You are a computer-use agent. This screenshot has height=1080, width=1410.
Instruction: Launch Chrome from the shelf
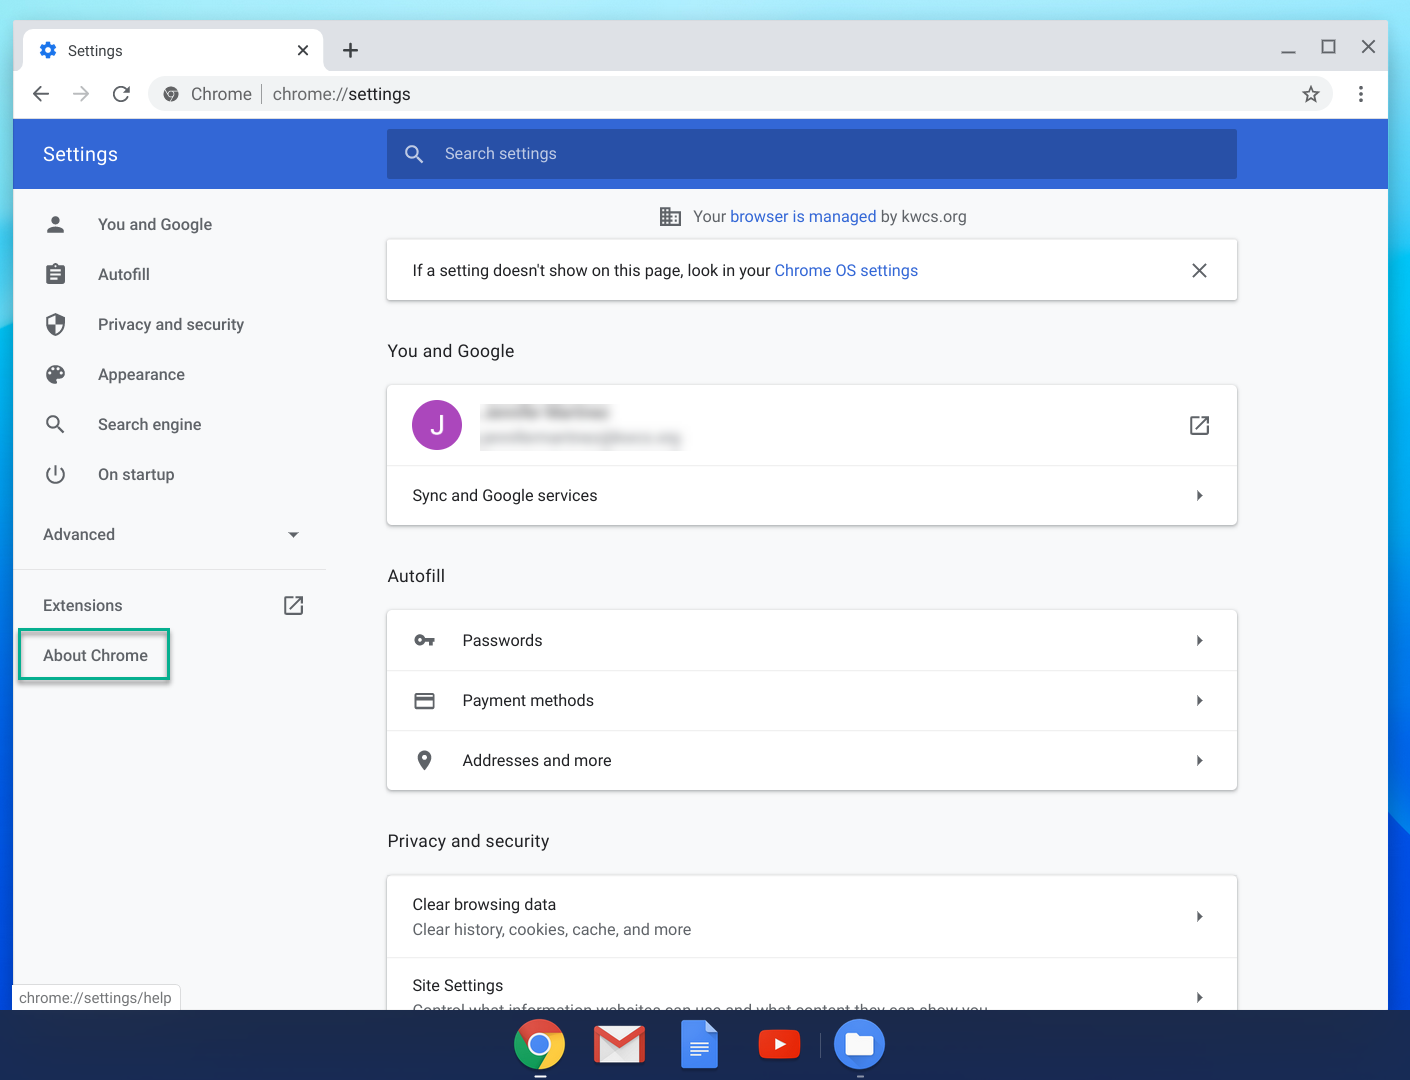coord(539,1045)
